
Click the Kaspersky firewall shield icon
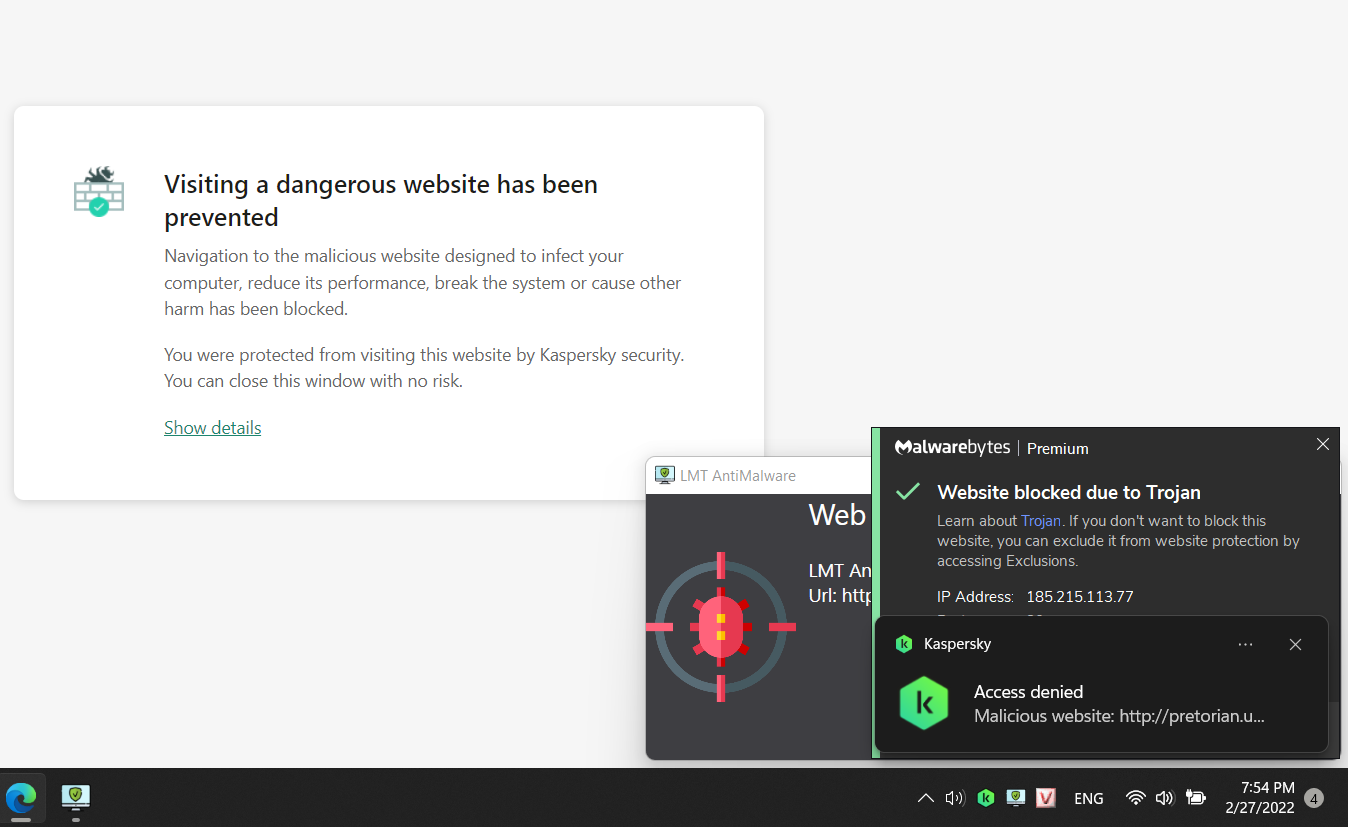[99, 192]
